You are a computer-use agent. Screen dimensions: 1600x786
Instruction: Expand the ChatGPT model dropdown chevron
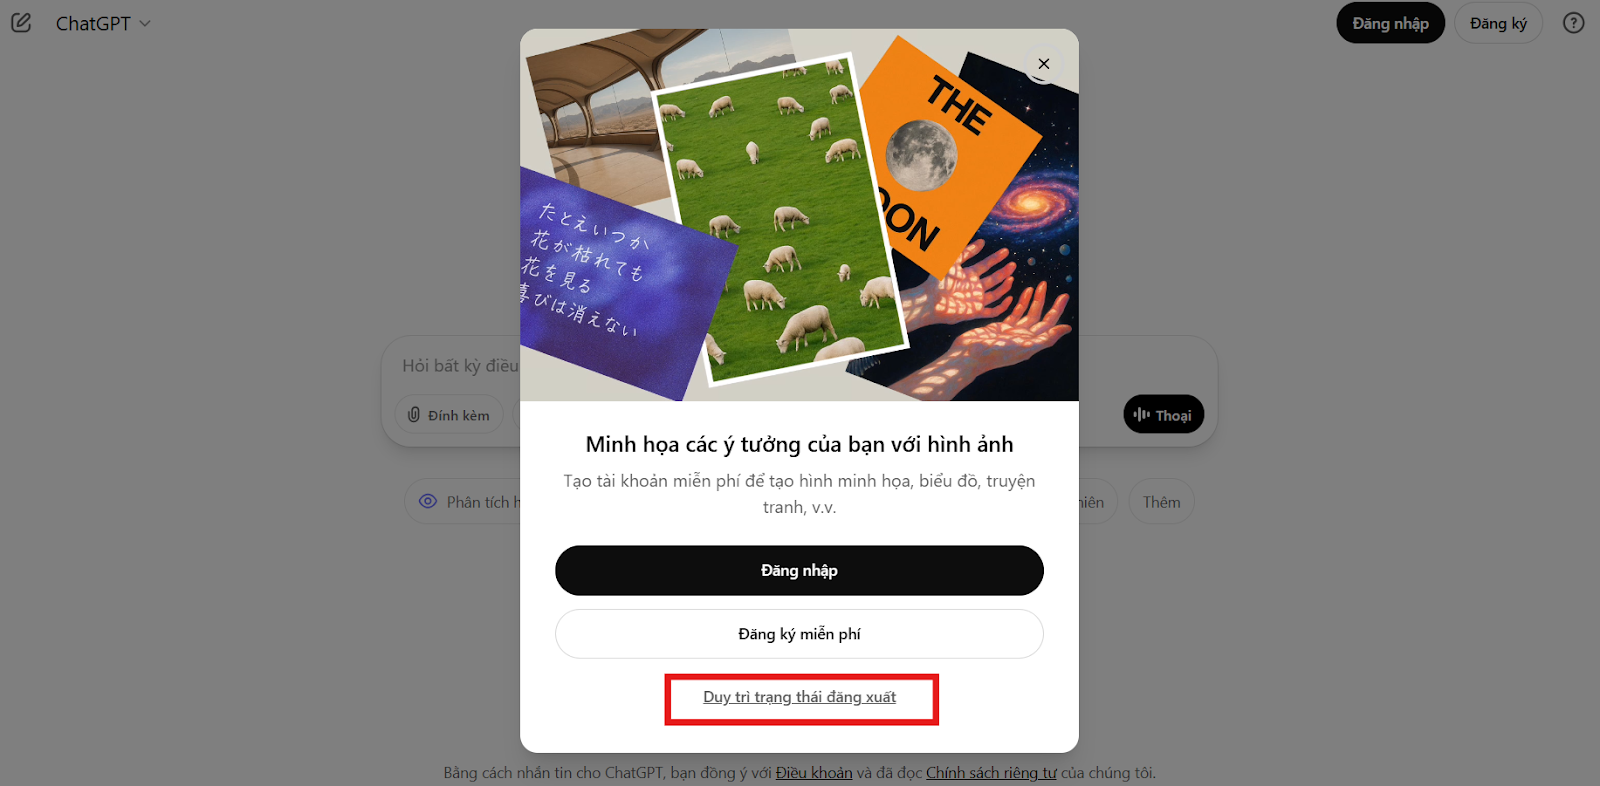[x=145, y=23]
